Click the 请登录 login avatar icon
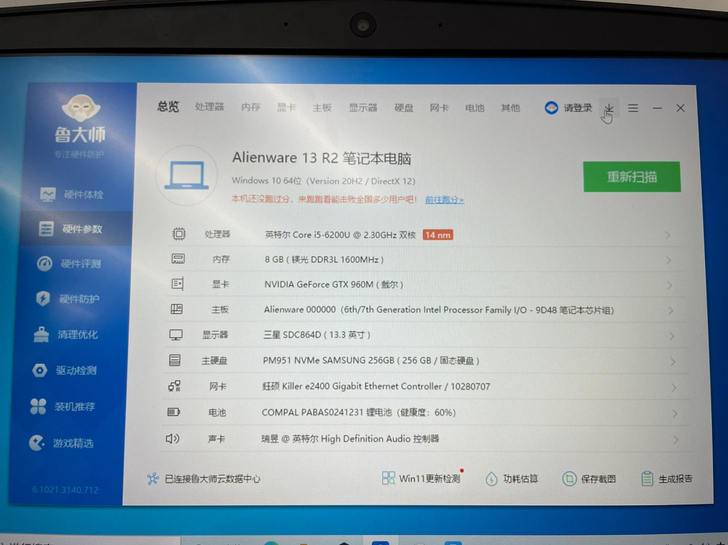 tap(551, 108)
